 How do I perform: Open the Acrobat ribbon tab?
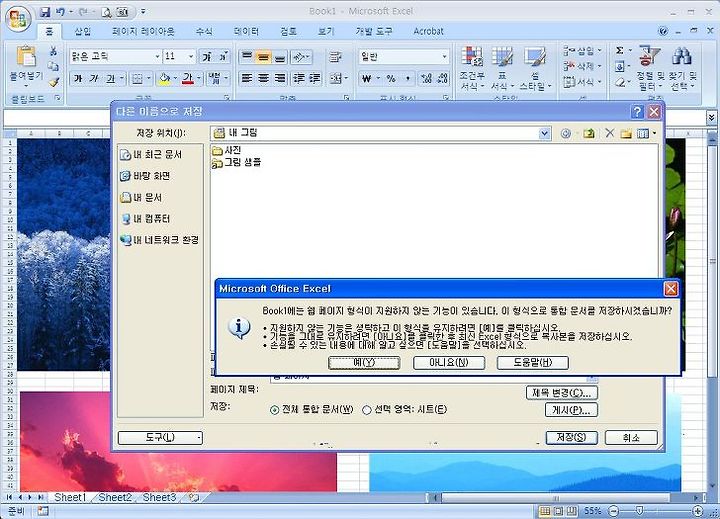tap(428, 31)
